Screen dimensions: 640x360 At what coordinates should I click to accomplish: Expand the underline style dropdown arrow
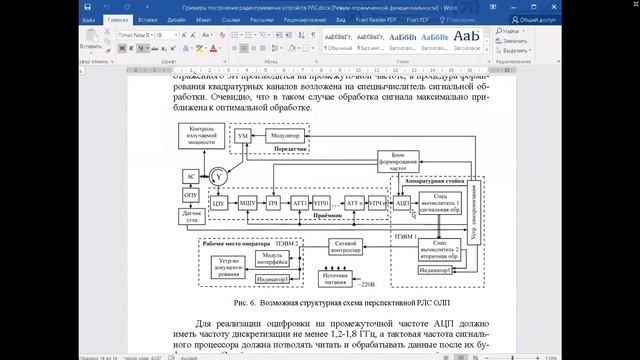147,49
